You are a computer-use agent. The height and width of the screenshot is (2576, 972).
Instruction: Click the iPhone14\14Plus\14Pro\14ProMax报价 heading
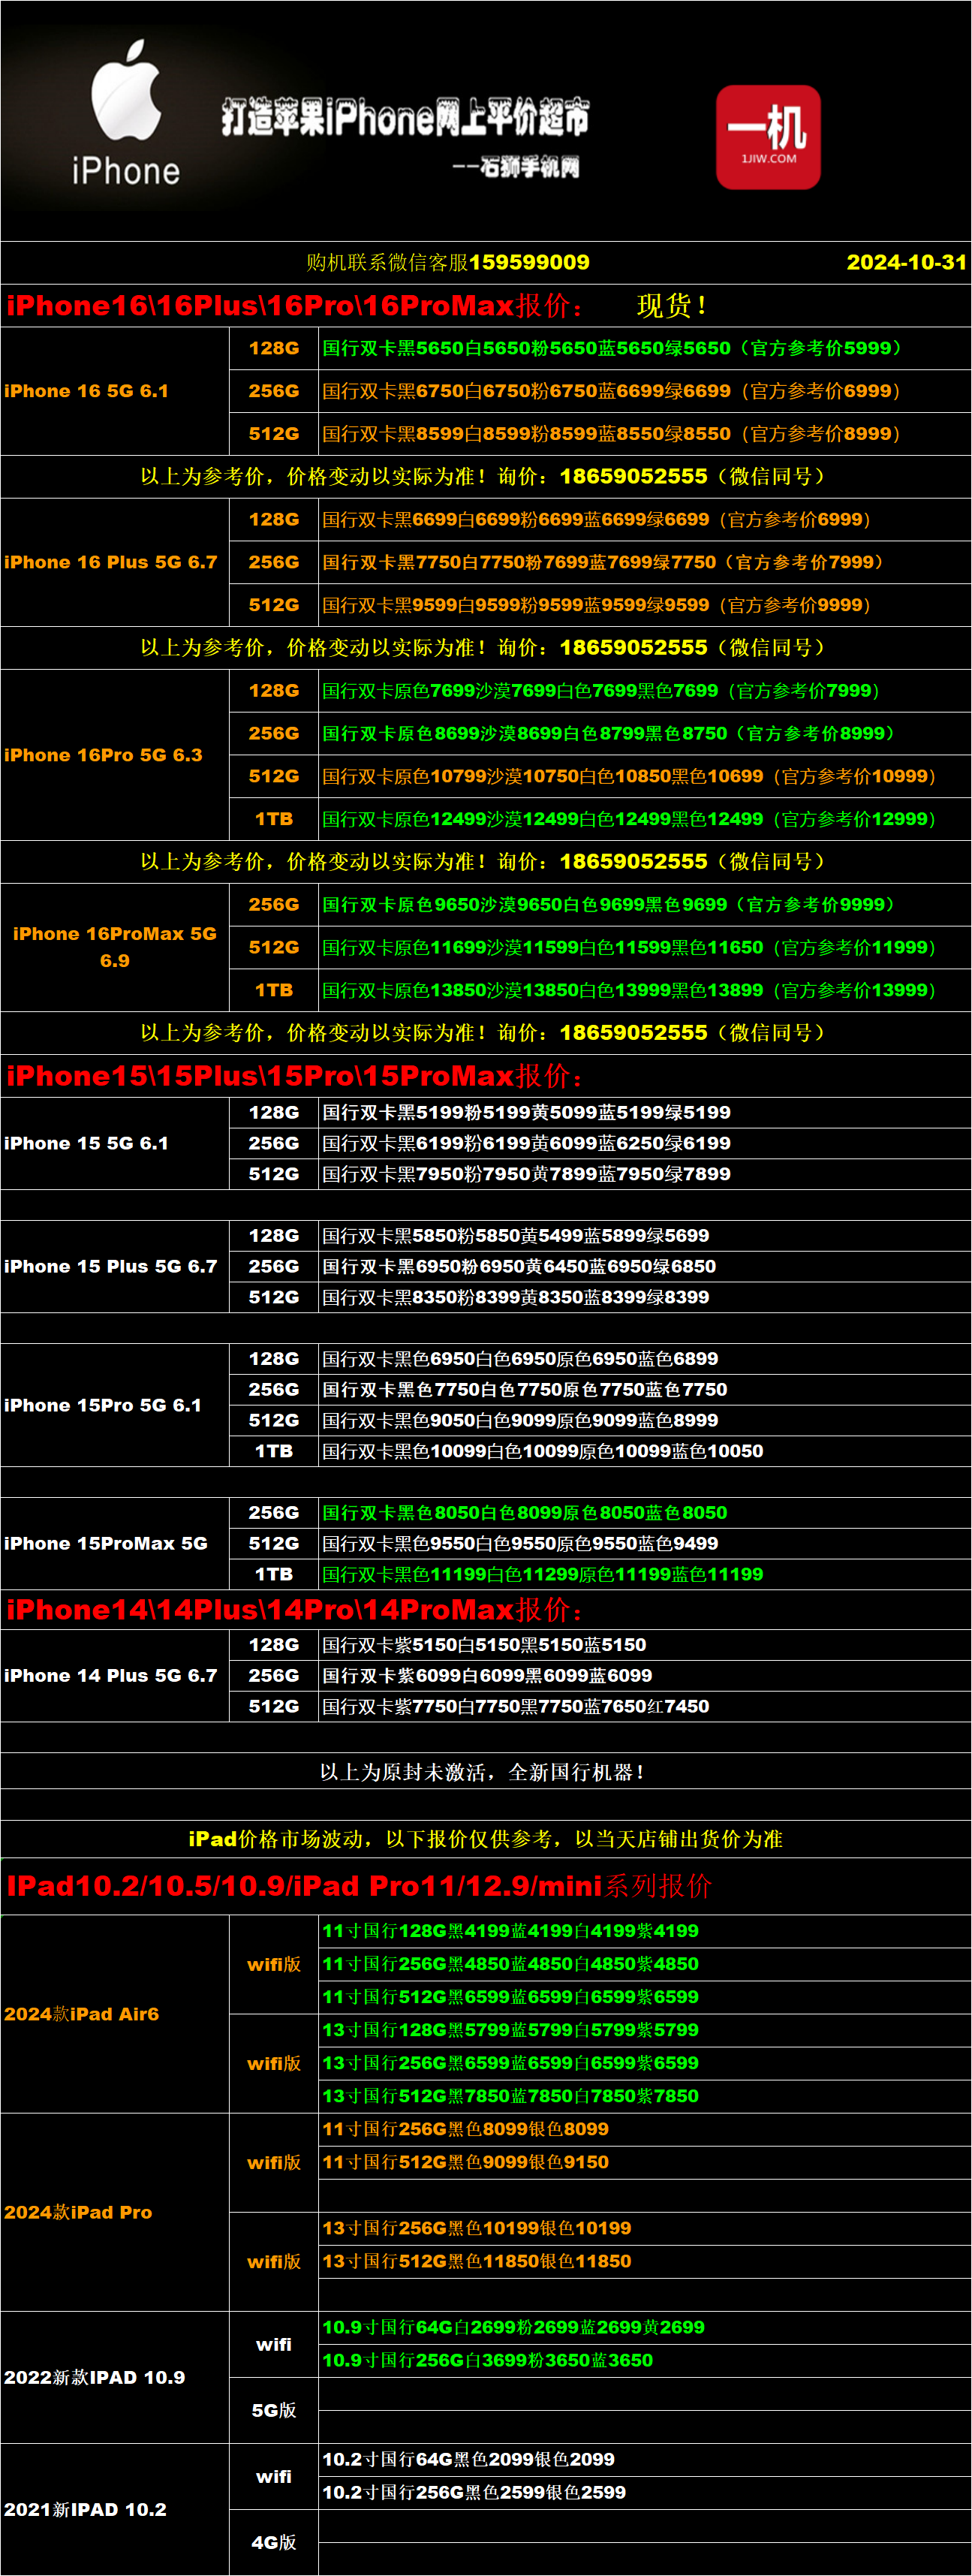pos(295,1610)
